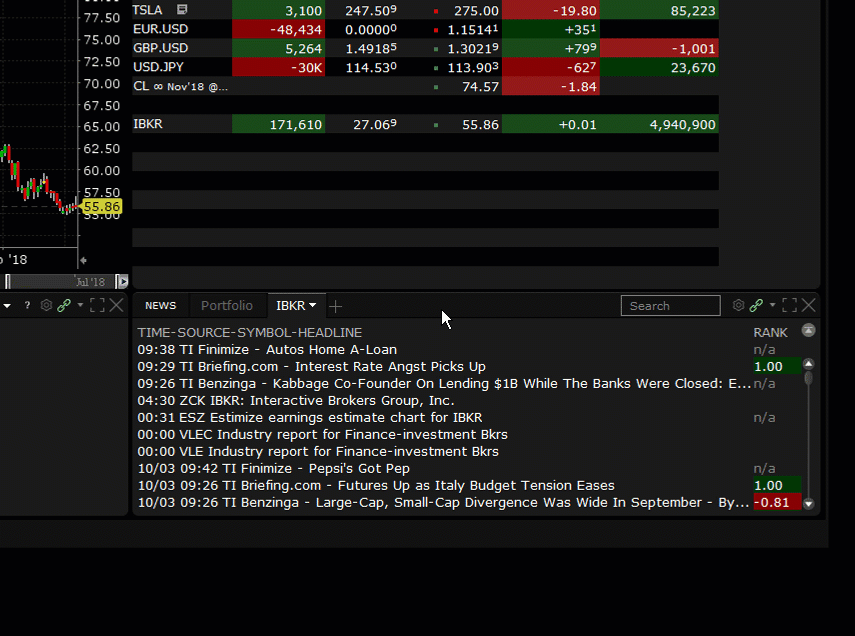Open Futures Up as Italy Budget headline

(x=376, y=485)
